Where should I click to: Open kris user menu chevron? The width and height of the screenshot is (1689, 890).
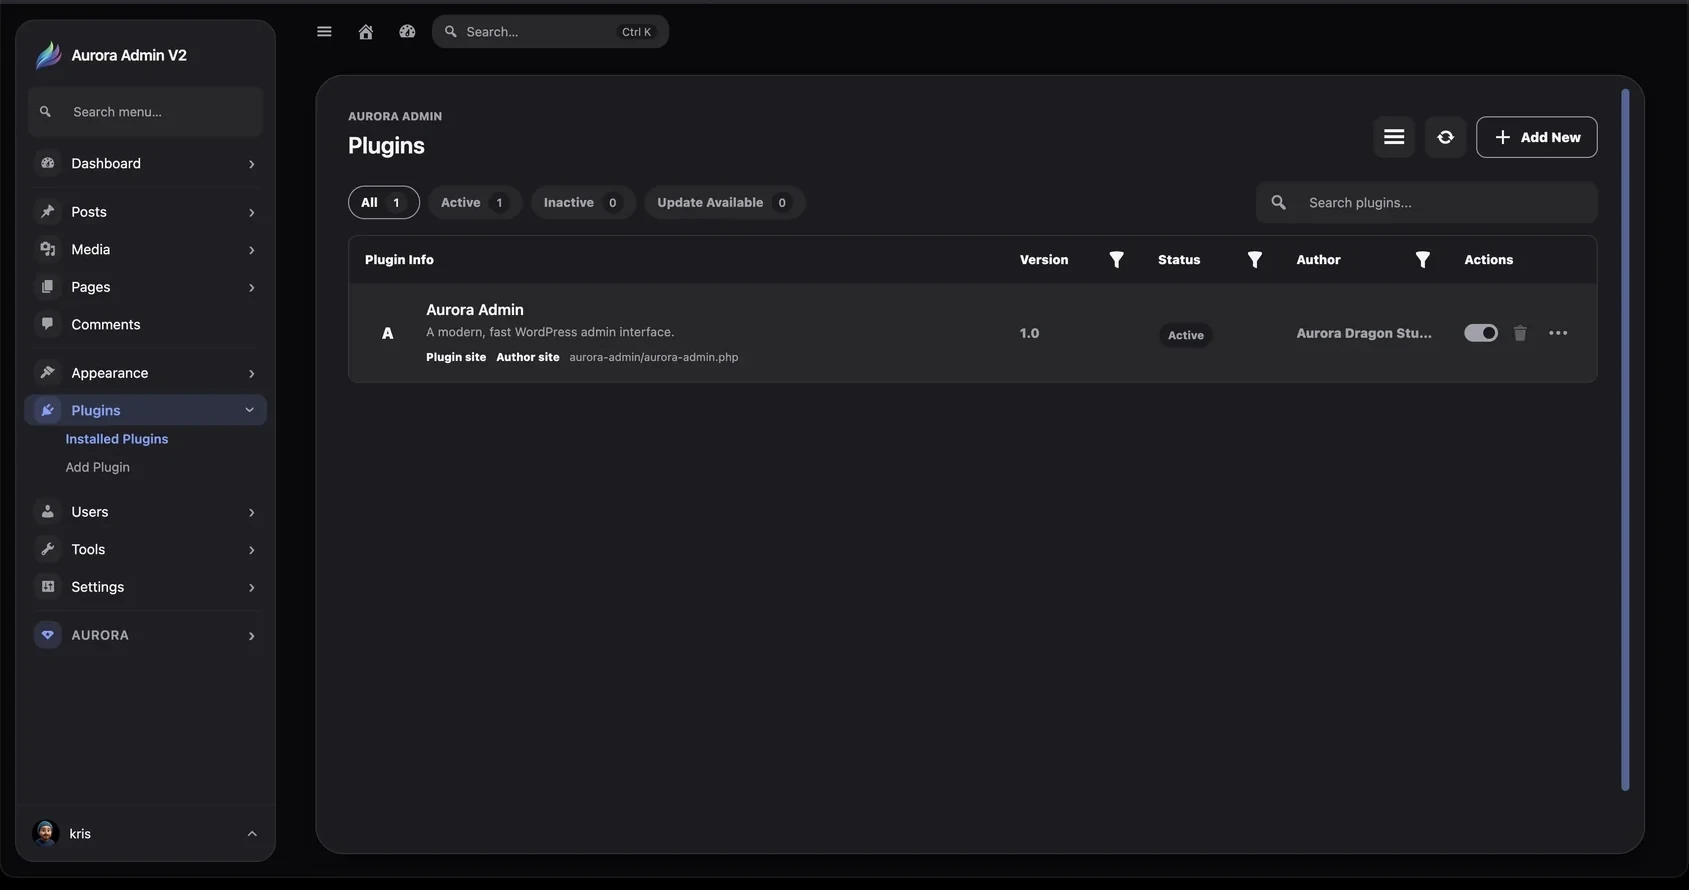pos(252,834)
